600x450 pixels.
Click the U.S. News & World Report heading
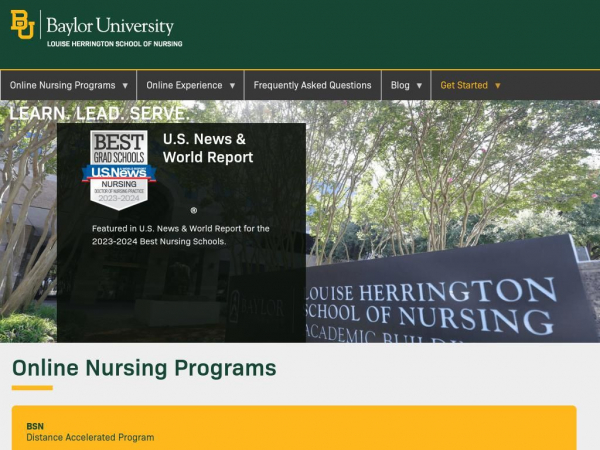point(208,148)
